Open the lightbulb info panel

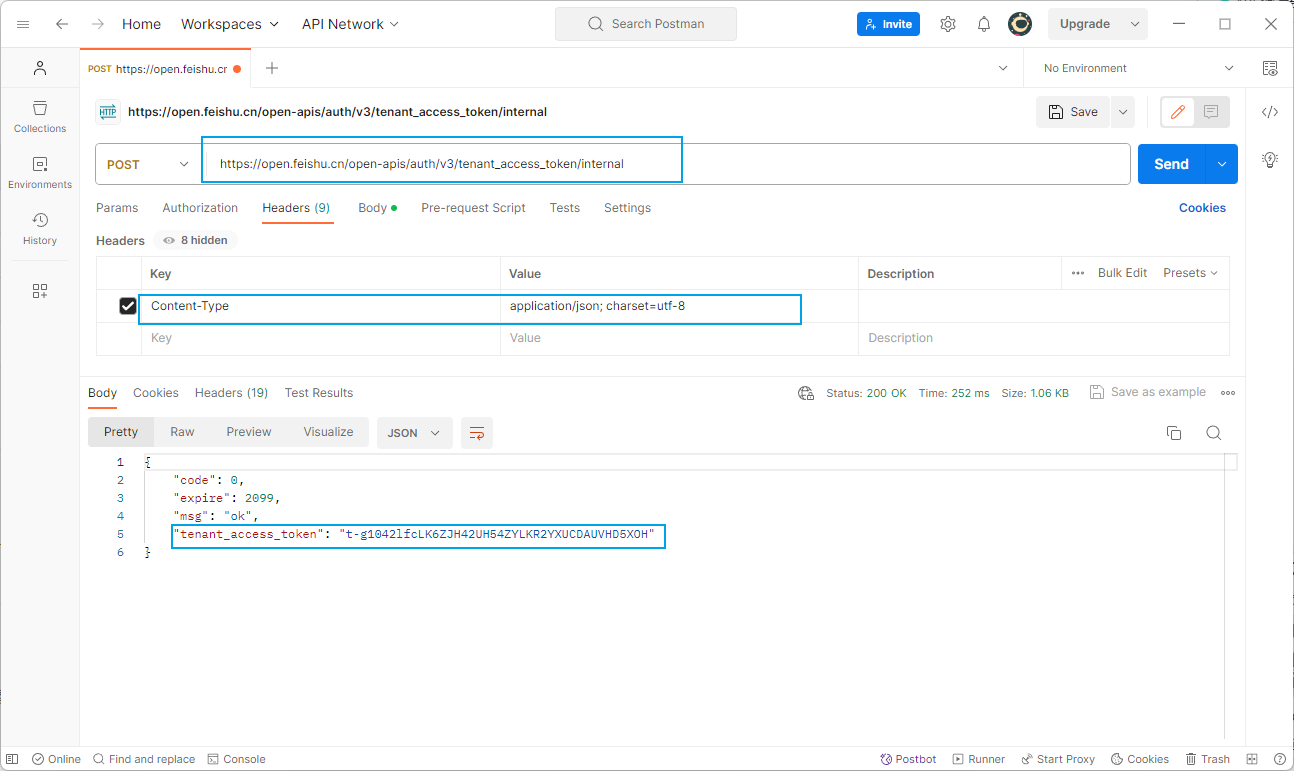pos(1270,159)
